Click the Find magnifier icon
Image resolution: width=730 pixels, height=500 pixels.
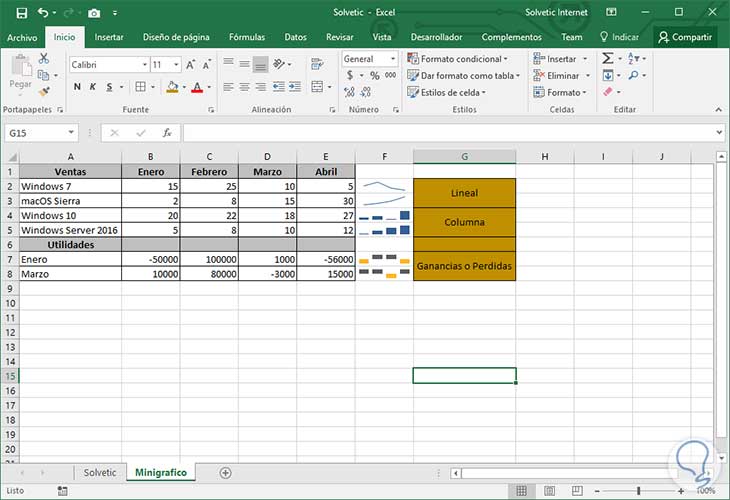pyautogui.click(x=633, y=75)
